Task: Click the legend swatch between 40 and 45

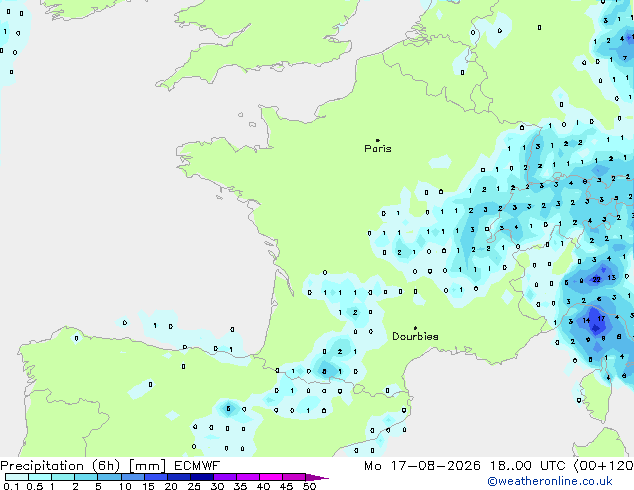Action: [271, 477]
